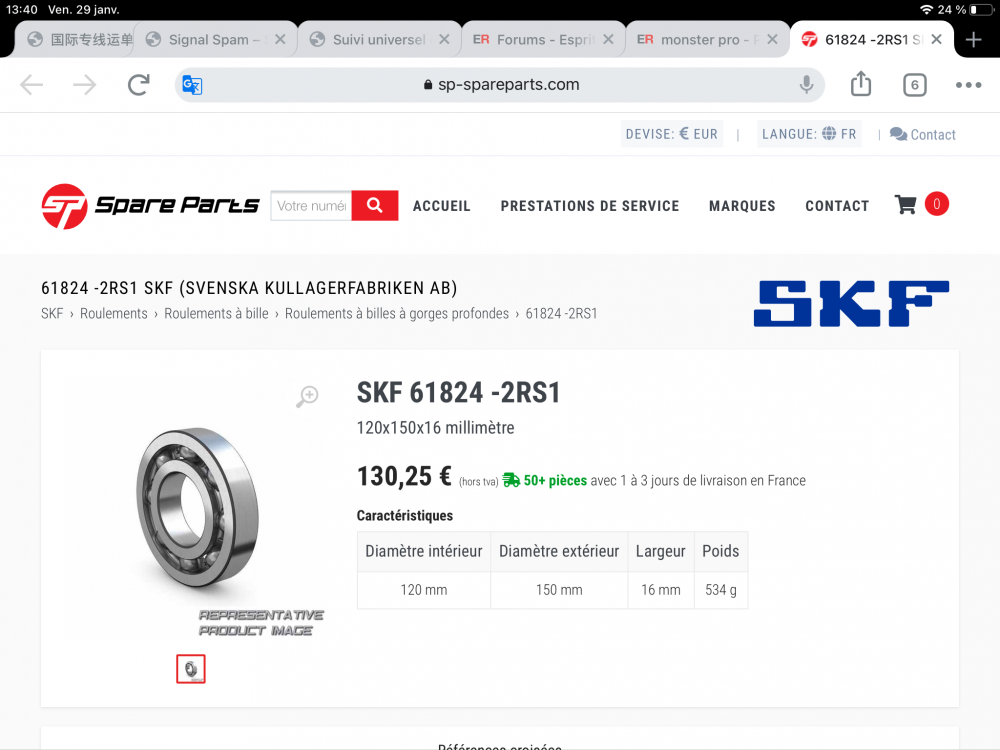This screenshot has width=1000, height=750.
Task: Click the Diamètre extérieur column header
Action: [559, 551]
